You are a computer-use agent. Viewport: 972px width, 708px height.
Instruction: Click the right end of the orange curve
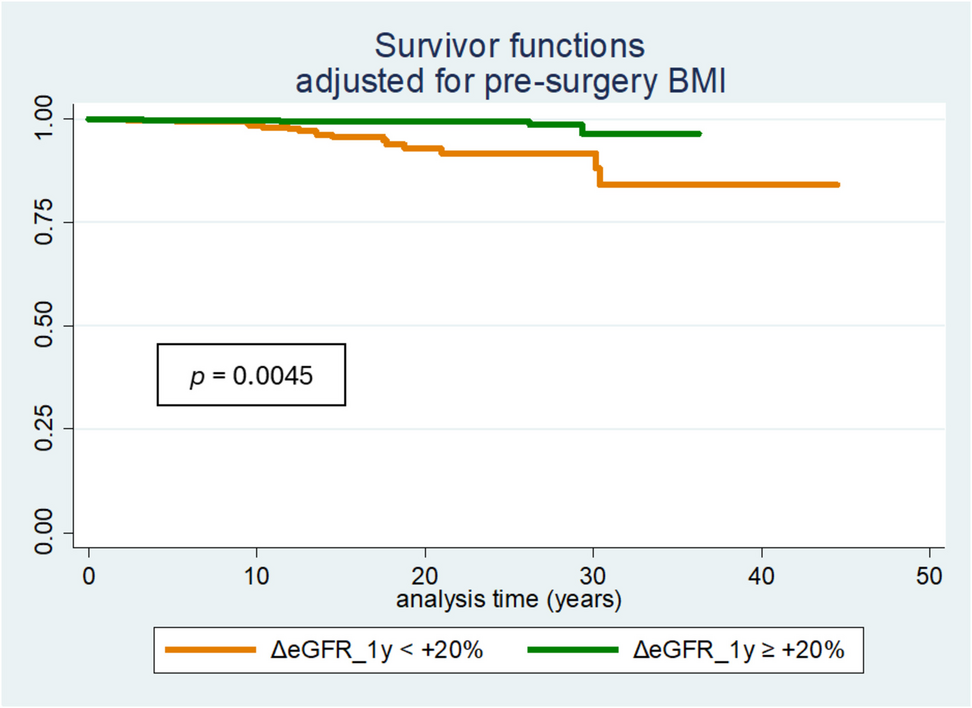coord(837,185)
